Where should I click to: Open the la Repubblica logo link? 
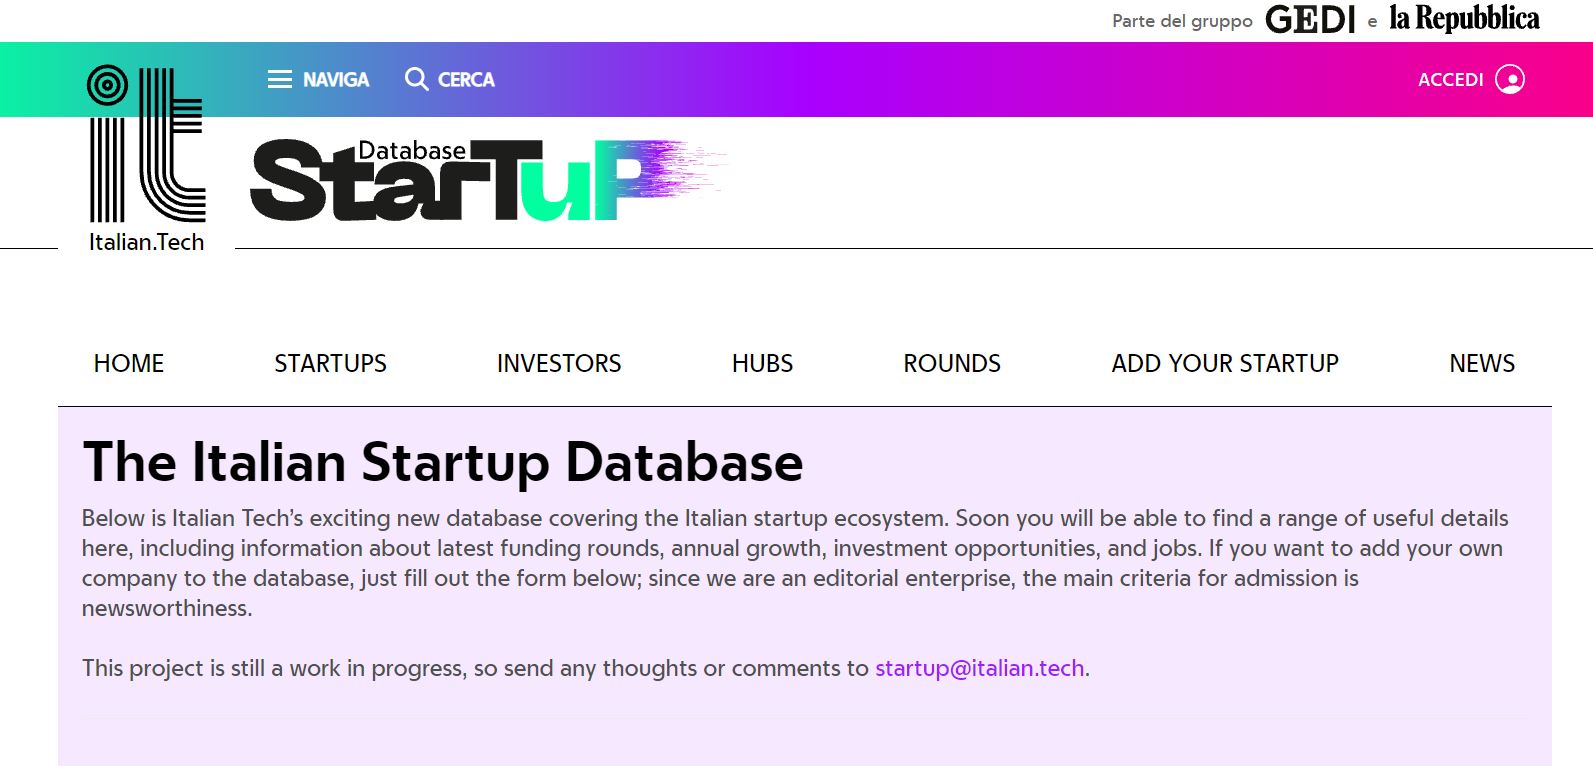pos(1464,19)
